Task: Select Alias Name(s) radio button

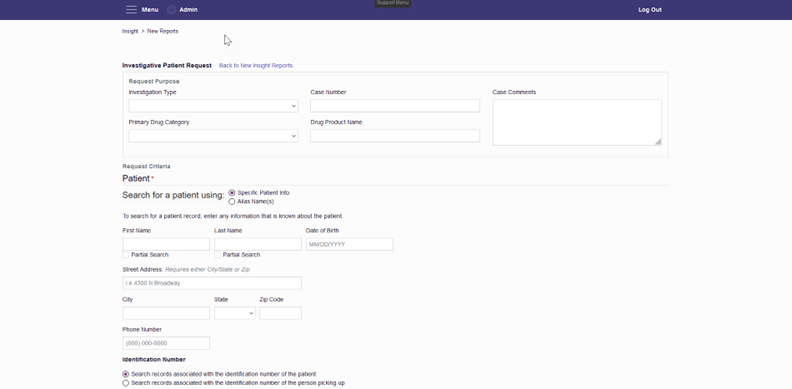Action: [232, 202]
